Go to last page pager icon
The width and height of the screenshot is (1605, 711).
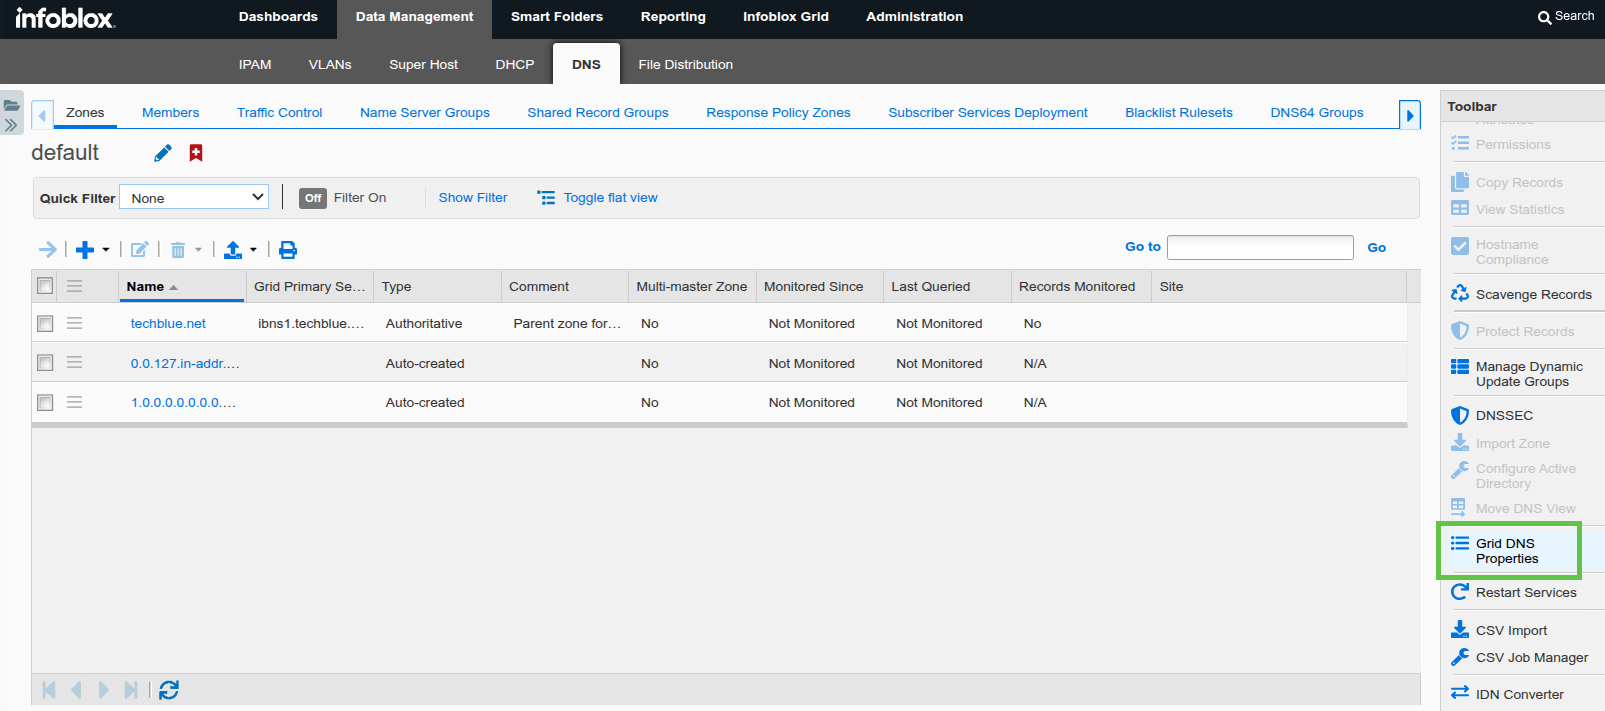pyautogui.click(x=131, y=690)
